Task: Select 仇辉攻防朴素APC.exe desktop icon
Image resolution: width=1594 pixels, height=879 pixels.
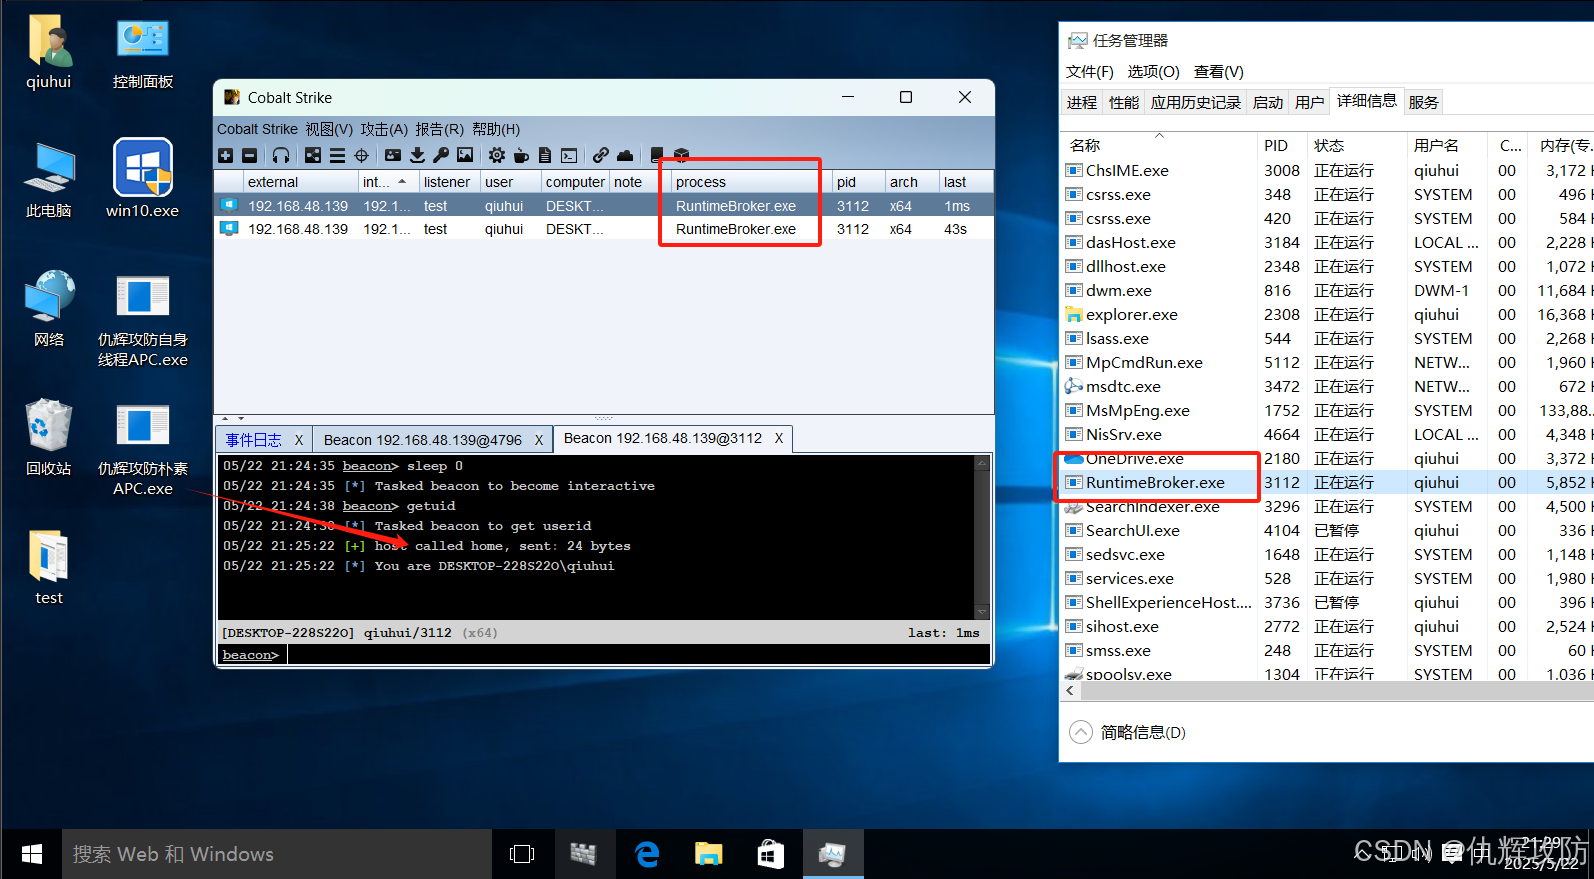Action: (142, 450)
